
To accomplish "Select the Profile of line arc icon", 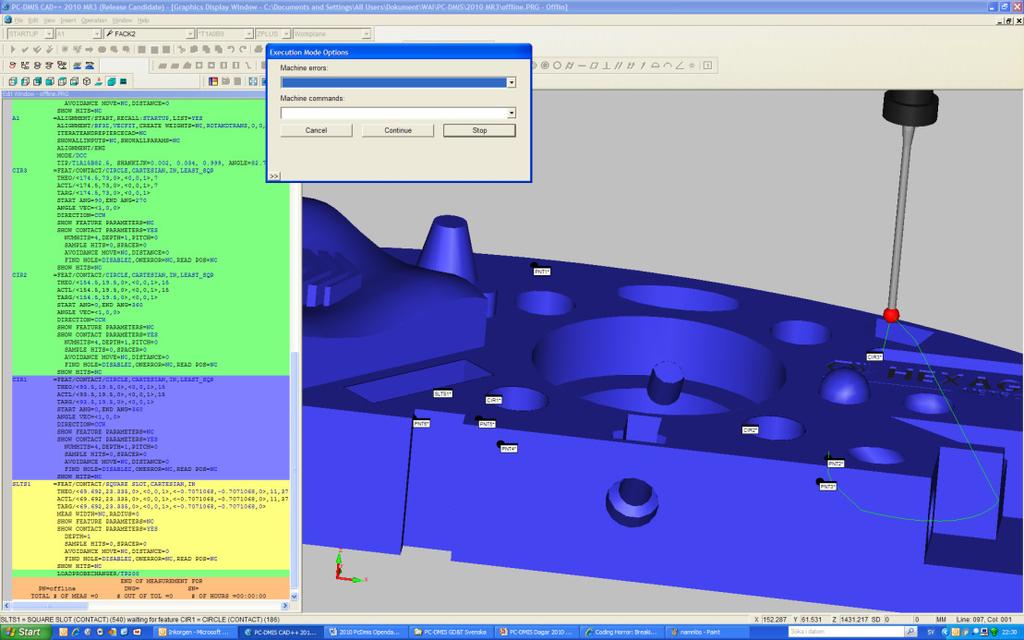I will click(667, 65).
